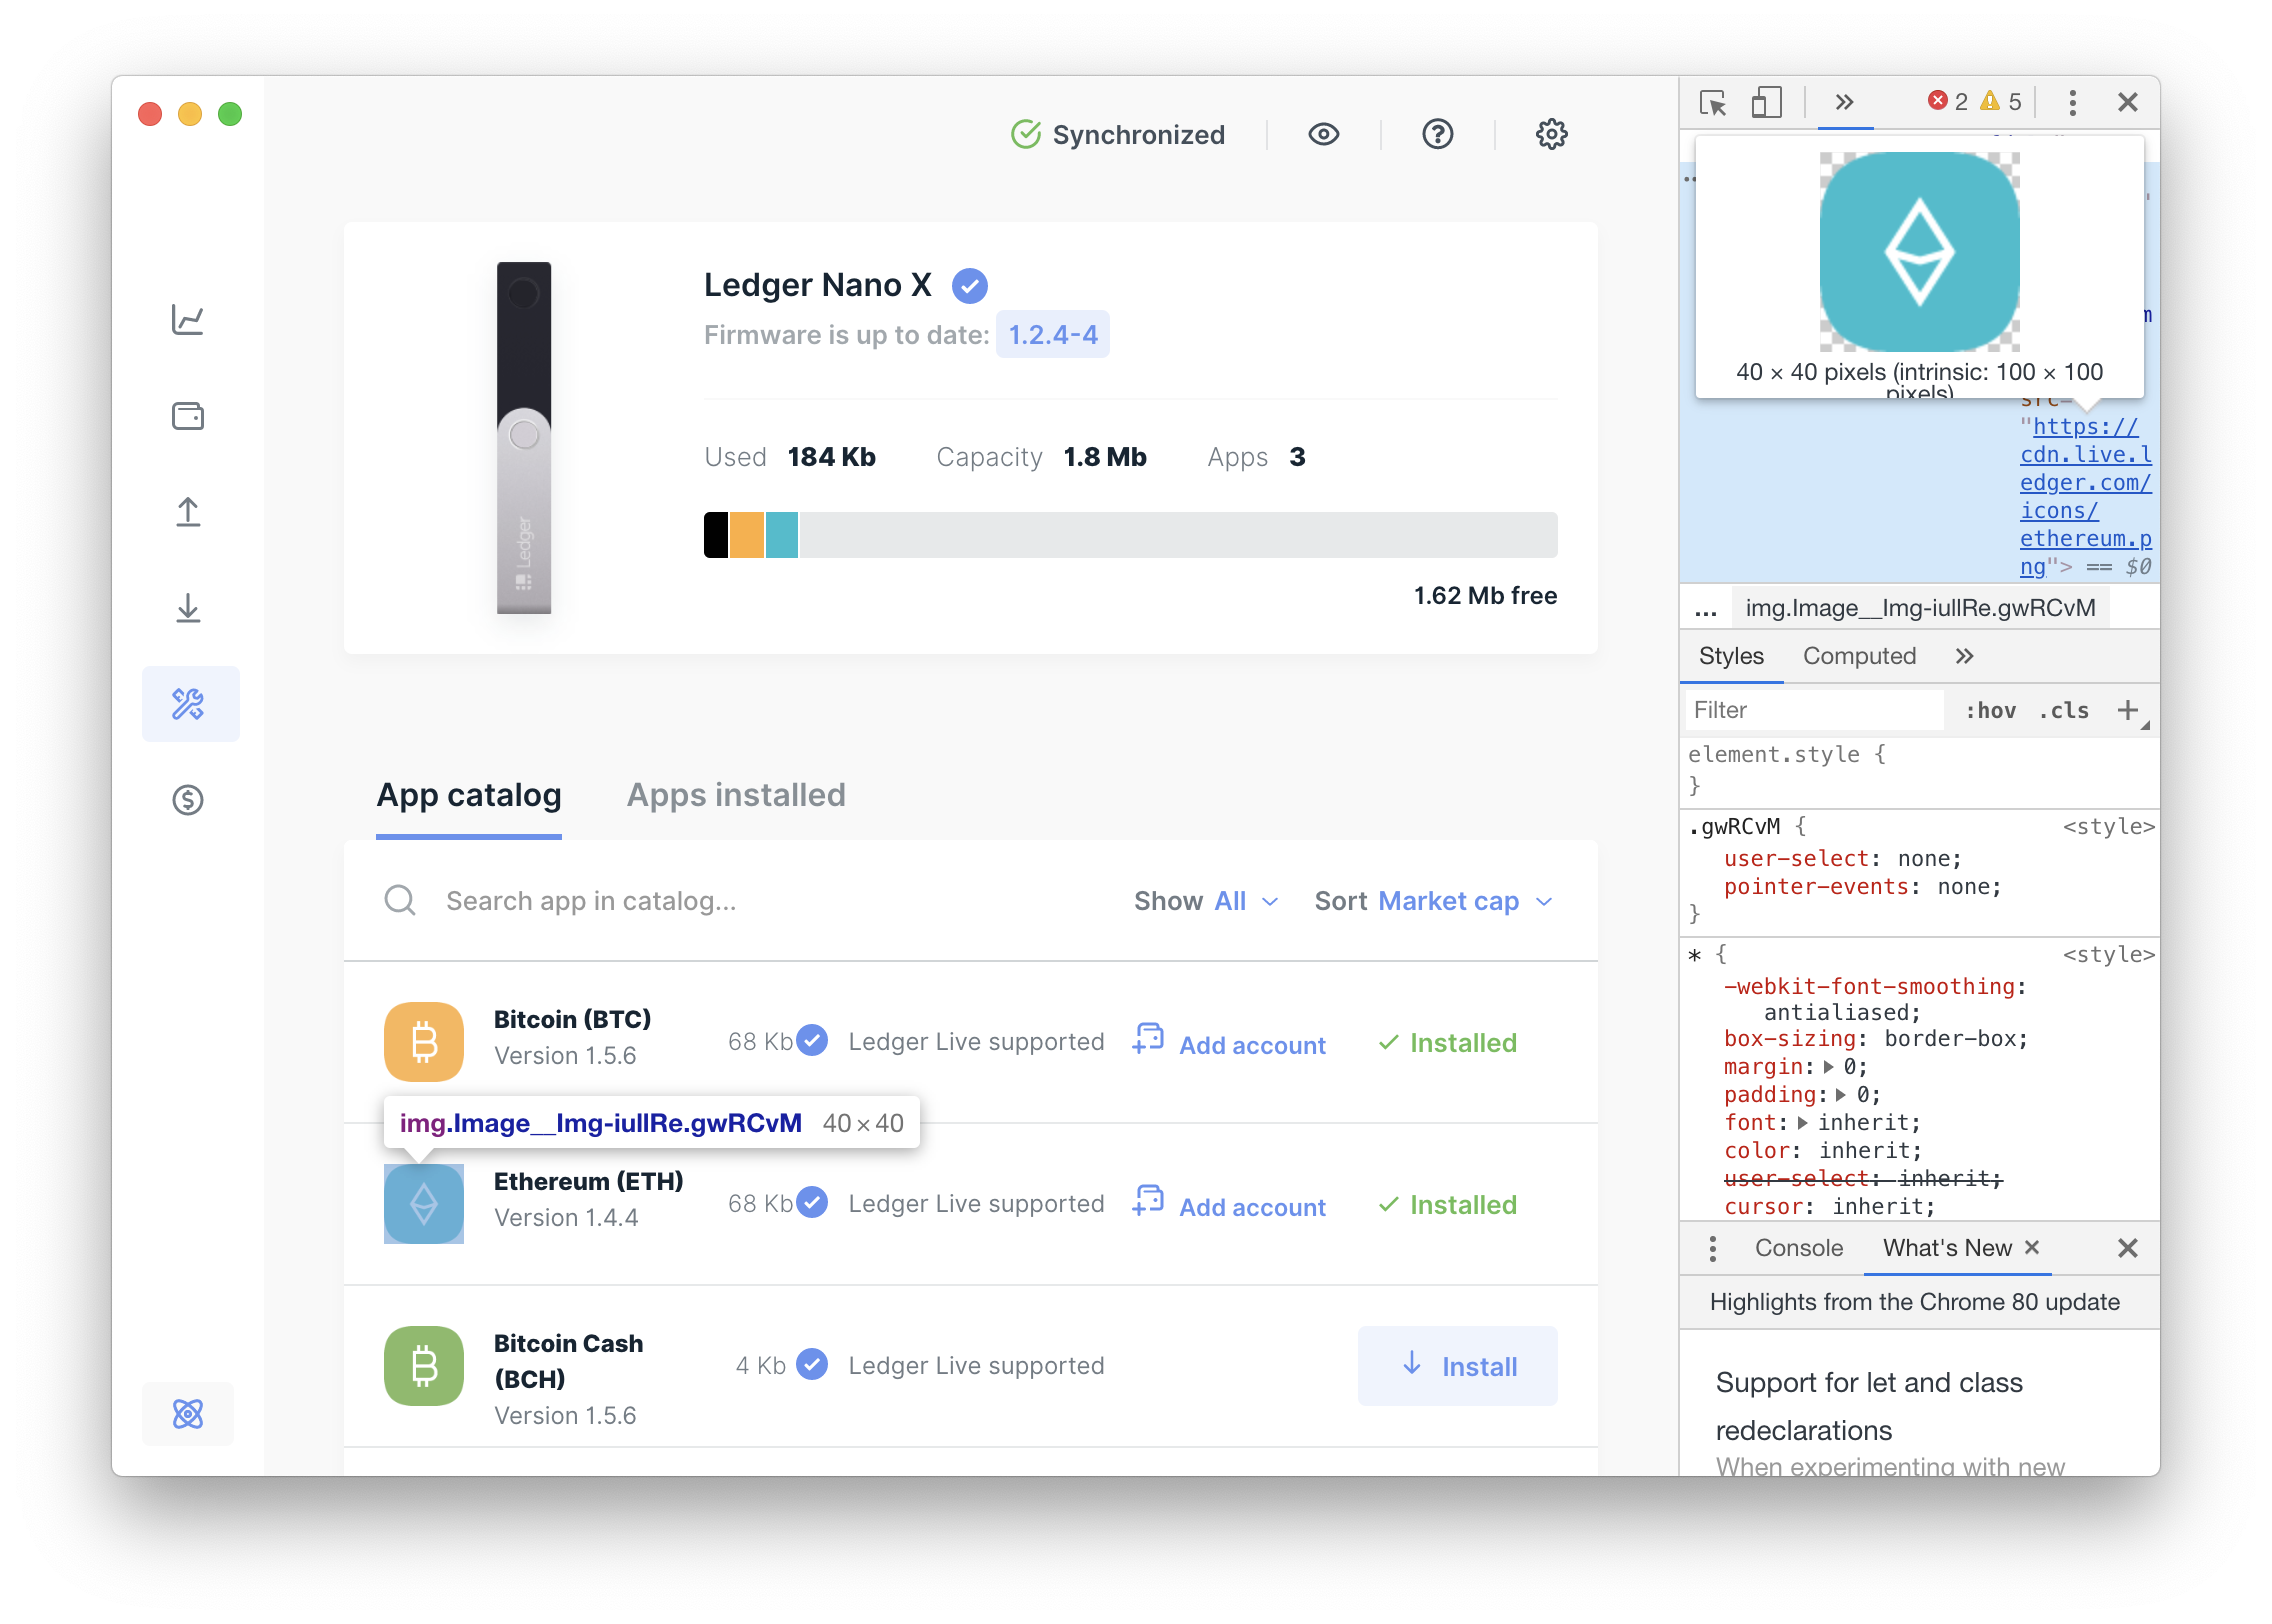Image resolution: width=2272 pixels, height=1624 pixels.
Task: Select the What's New drawer tab
Action: click(x=1946, y=1248)
